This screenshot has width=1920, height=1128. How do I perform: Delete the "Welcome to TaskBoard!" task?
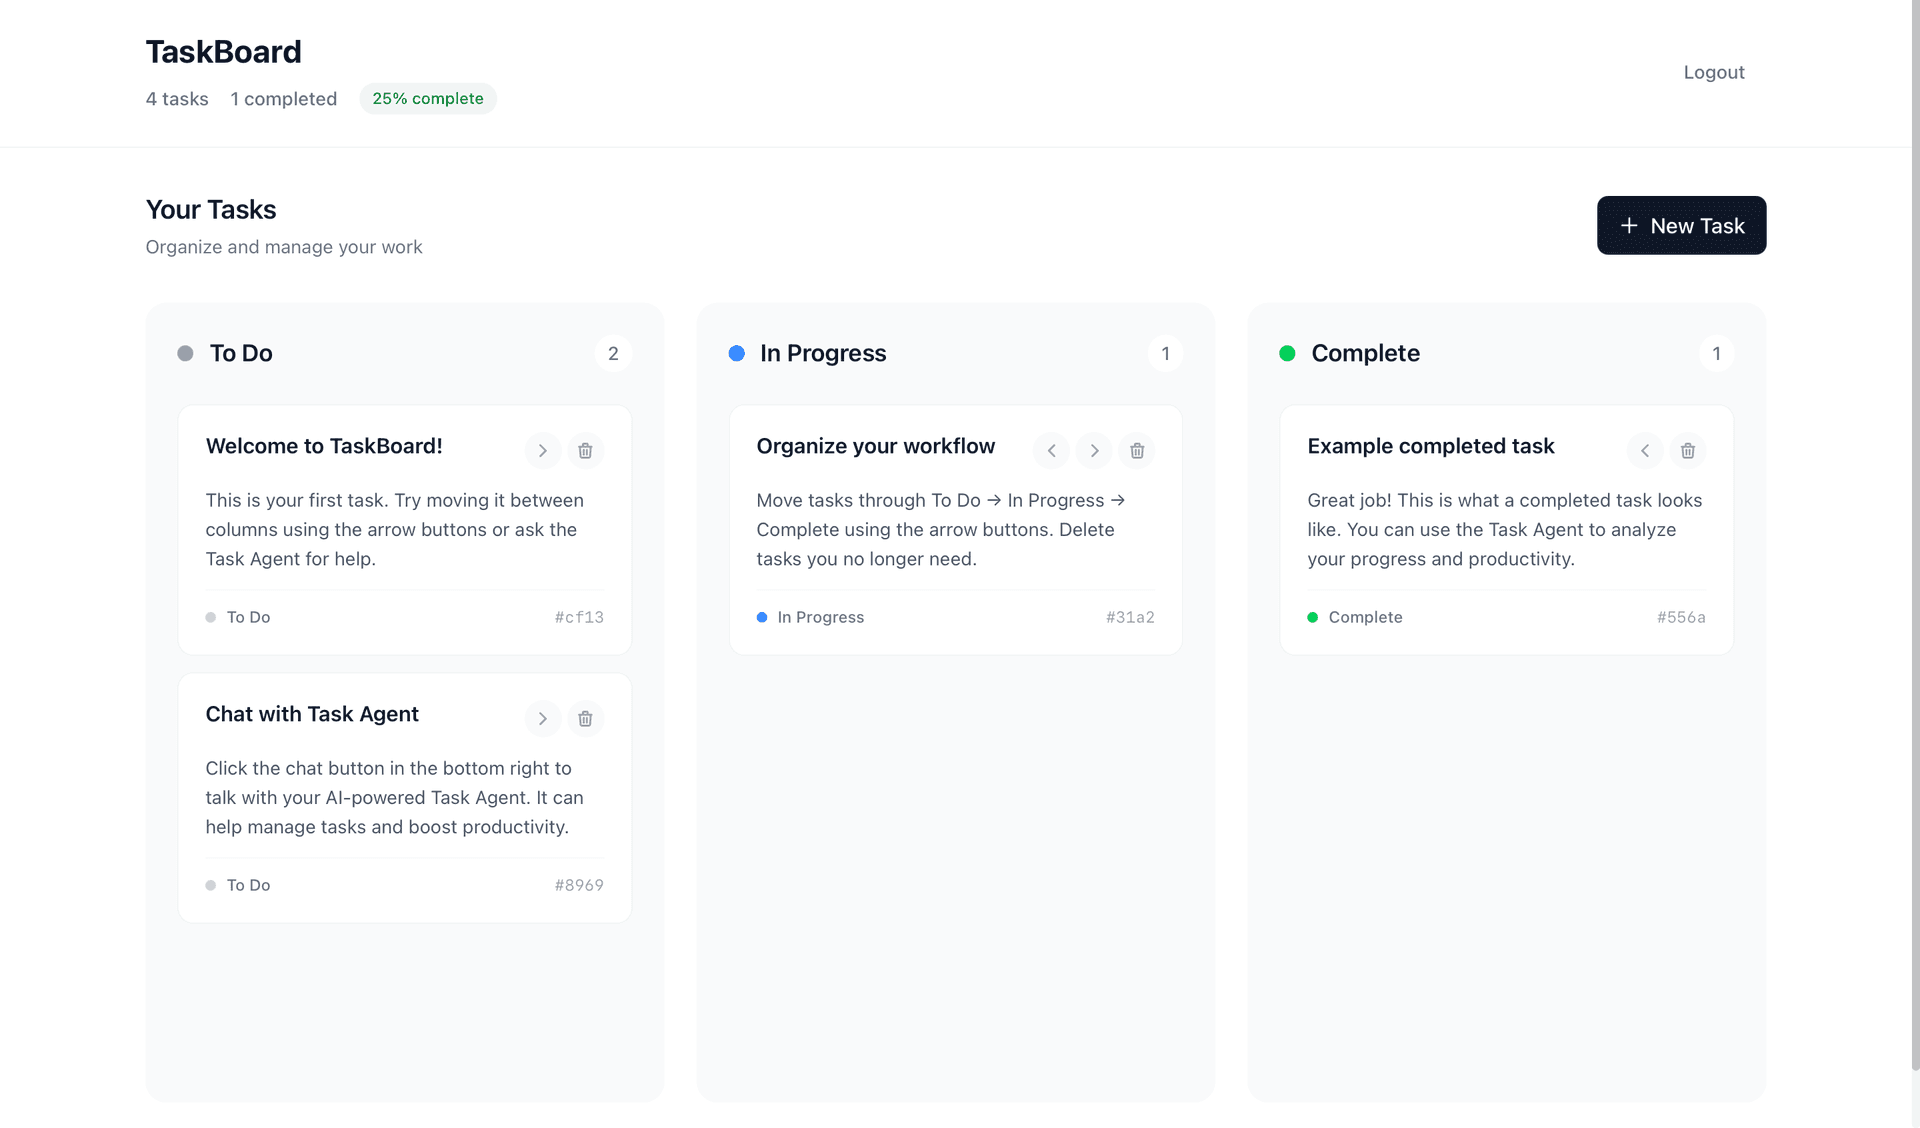click(586, 451)
